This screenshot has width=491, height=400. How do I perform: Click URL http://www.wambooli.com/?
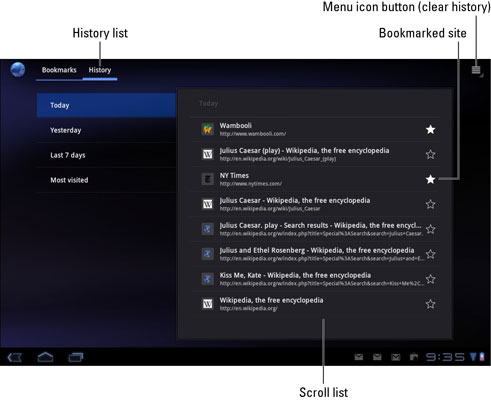[253, 134]
